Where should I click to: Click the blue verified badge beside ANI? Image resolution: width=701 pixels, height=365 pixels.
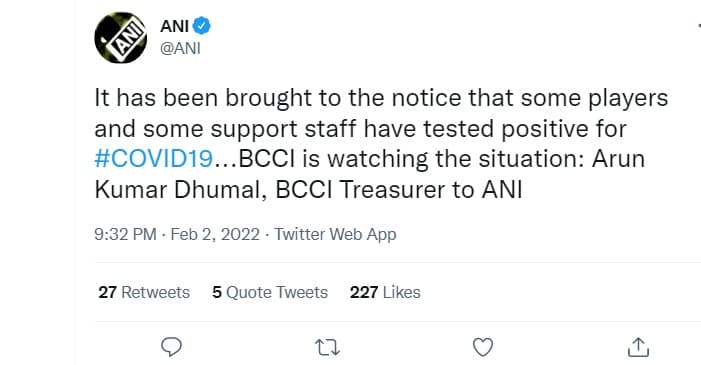click(202, 25)
